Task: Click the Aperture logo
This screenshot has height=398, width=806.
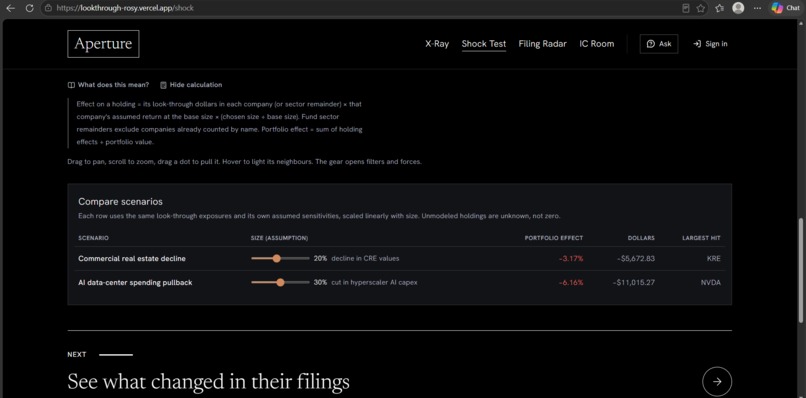Action: [103, 44]
